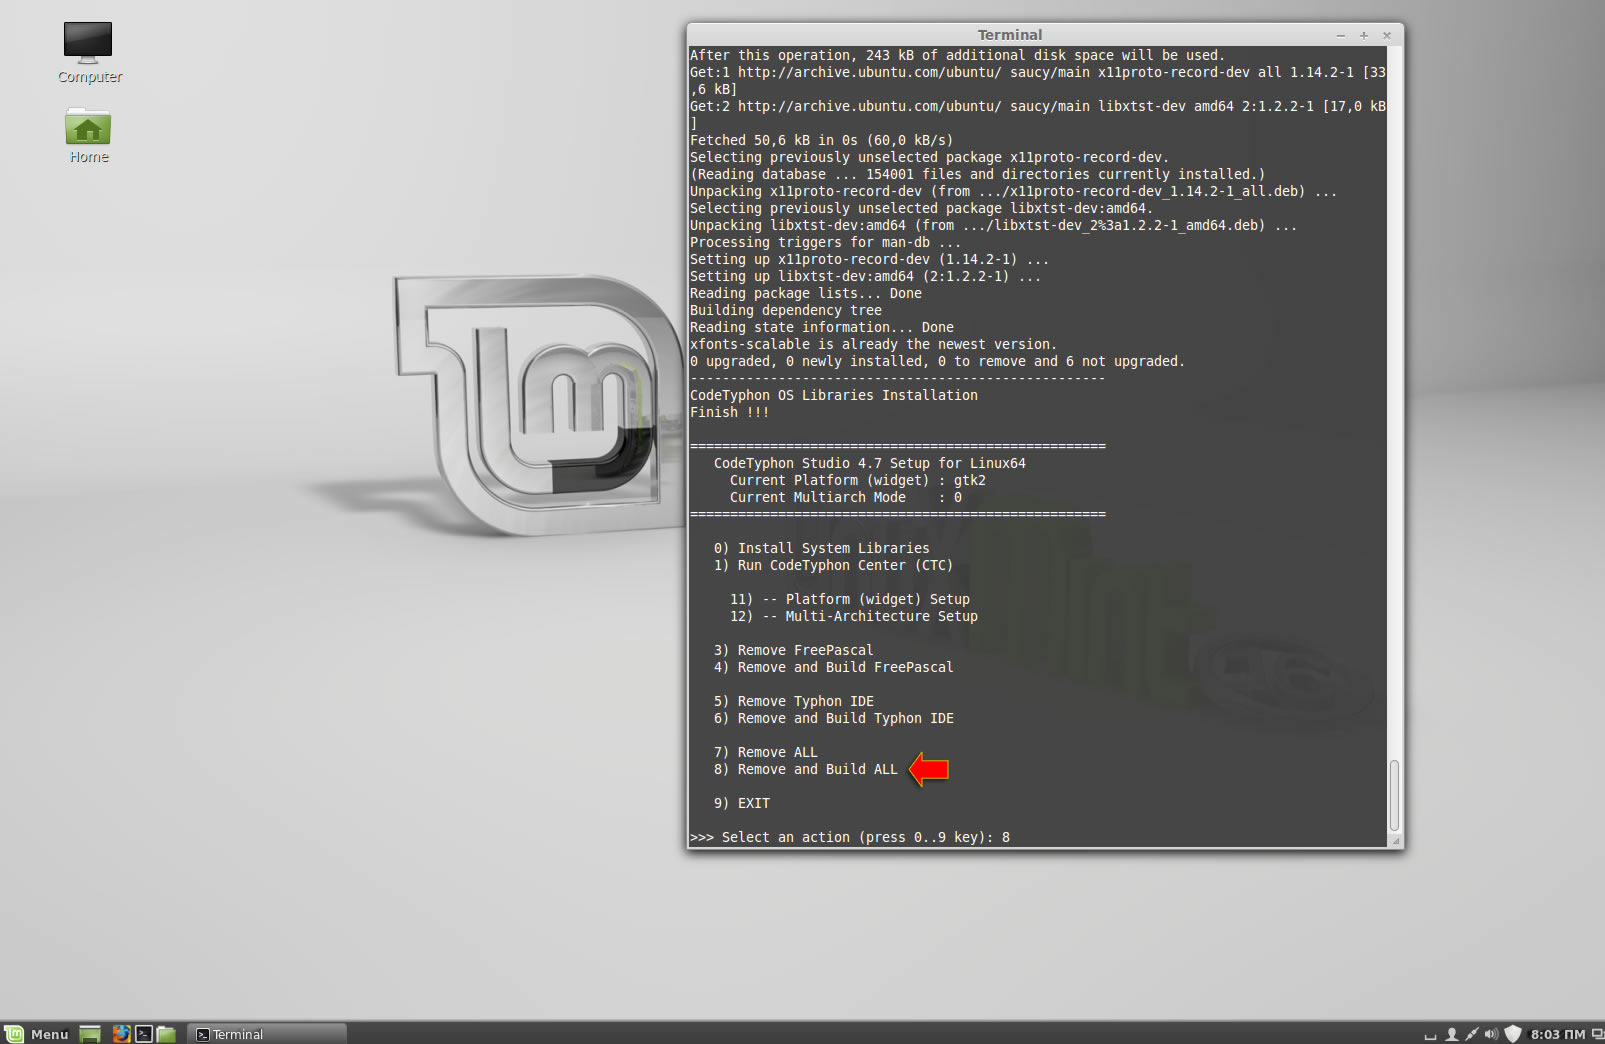Click the '7) Remove ALL' line
Image resolution: width=1605 pixels, height=1044 pixels.
click(x=765, y=752)
